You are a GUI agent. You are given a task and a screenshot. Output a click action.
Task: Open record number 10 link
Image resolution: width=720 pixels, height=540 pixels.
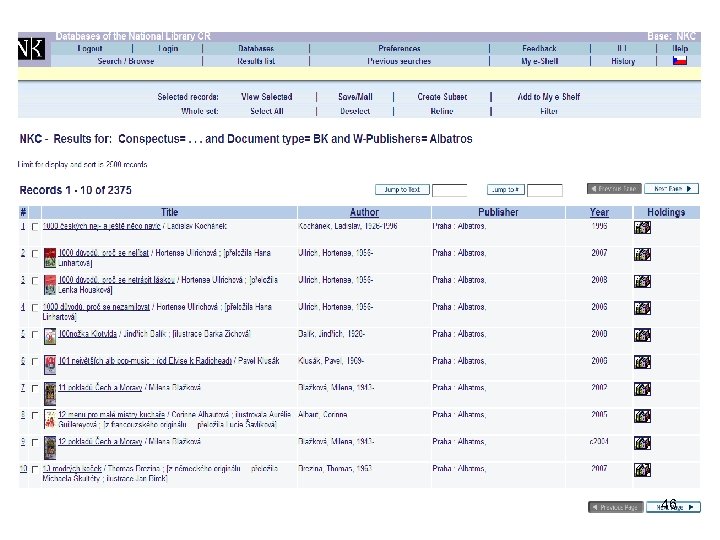coord(23,468)
